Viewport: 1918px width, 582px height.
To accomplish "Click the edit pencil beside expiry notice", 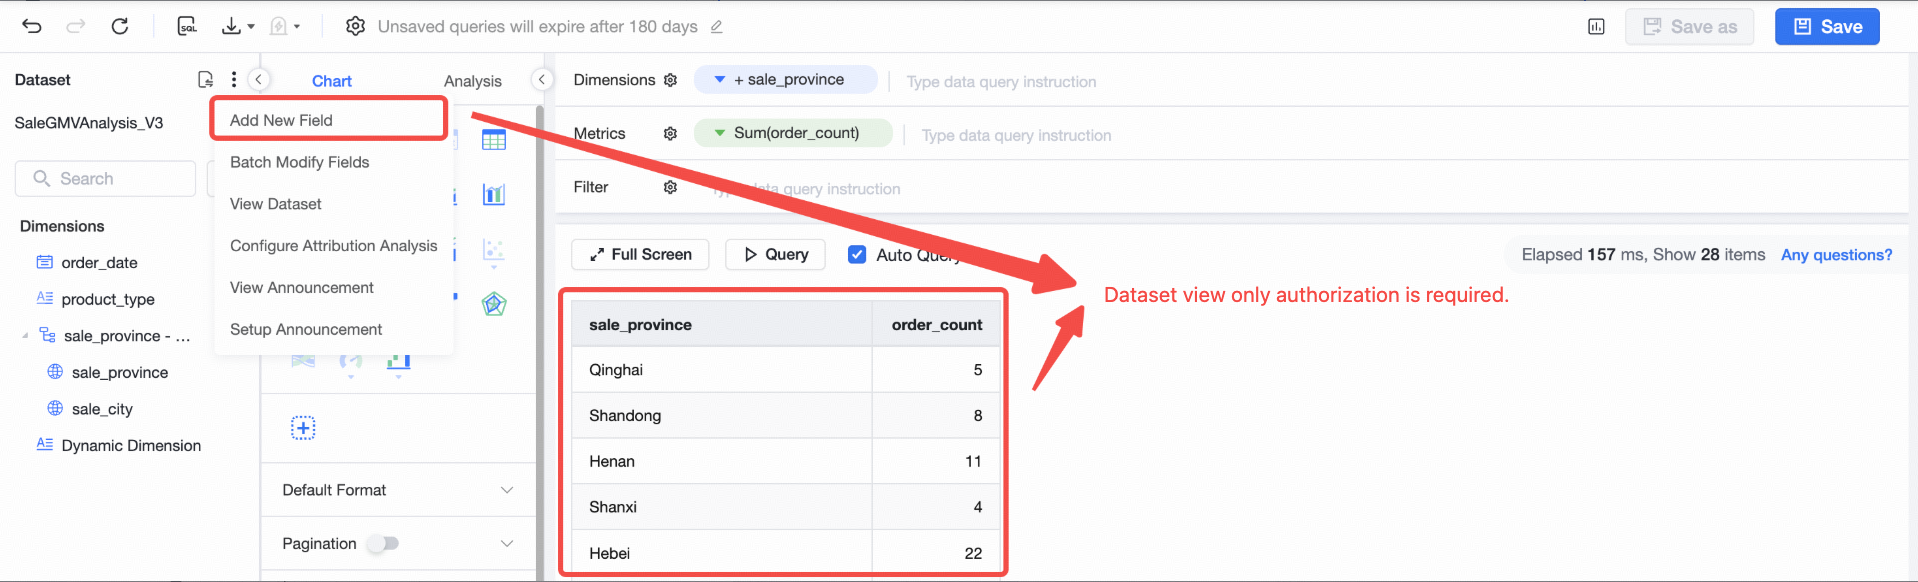I will [x=716, y=27].
